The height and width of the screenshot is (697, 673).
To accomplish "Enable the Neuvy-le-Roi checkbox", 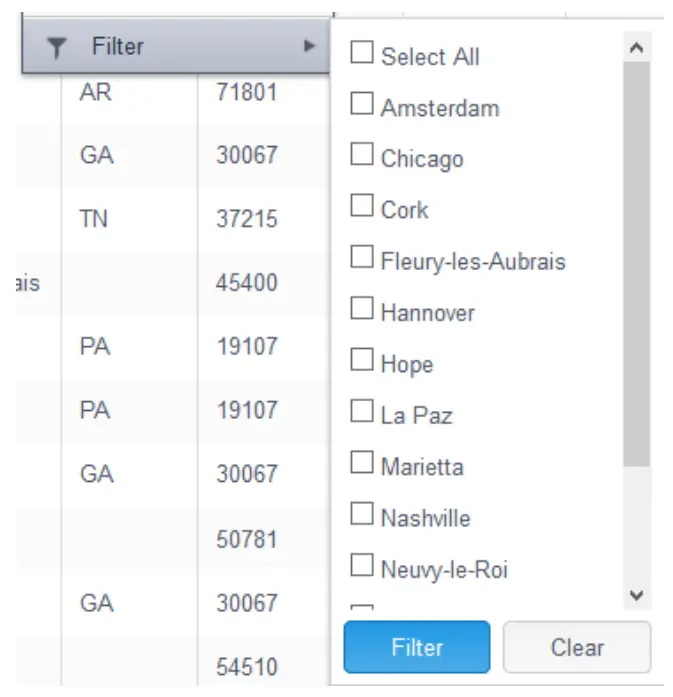I will coord(361,566).
